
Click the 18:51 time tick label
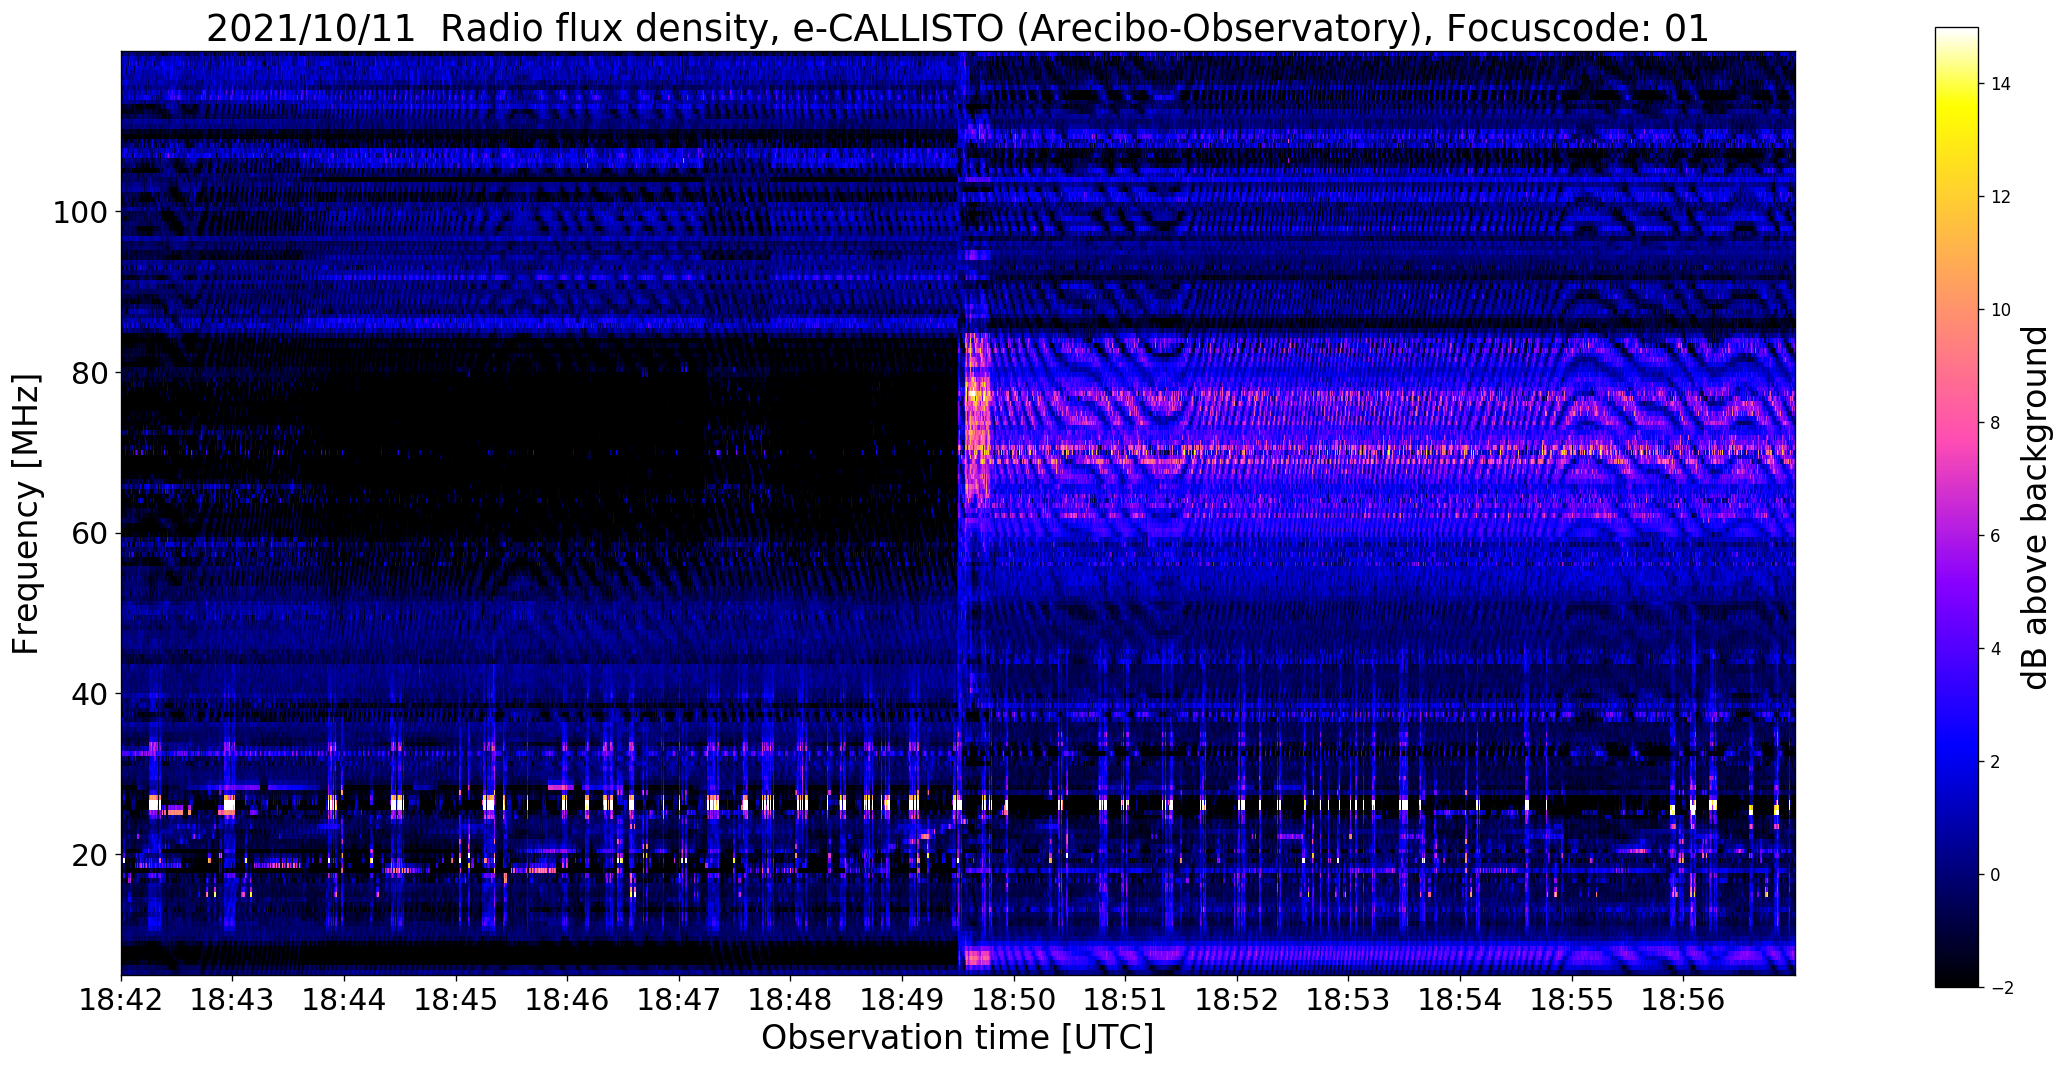tap(1126, 999)
